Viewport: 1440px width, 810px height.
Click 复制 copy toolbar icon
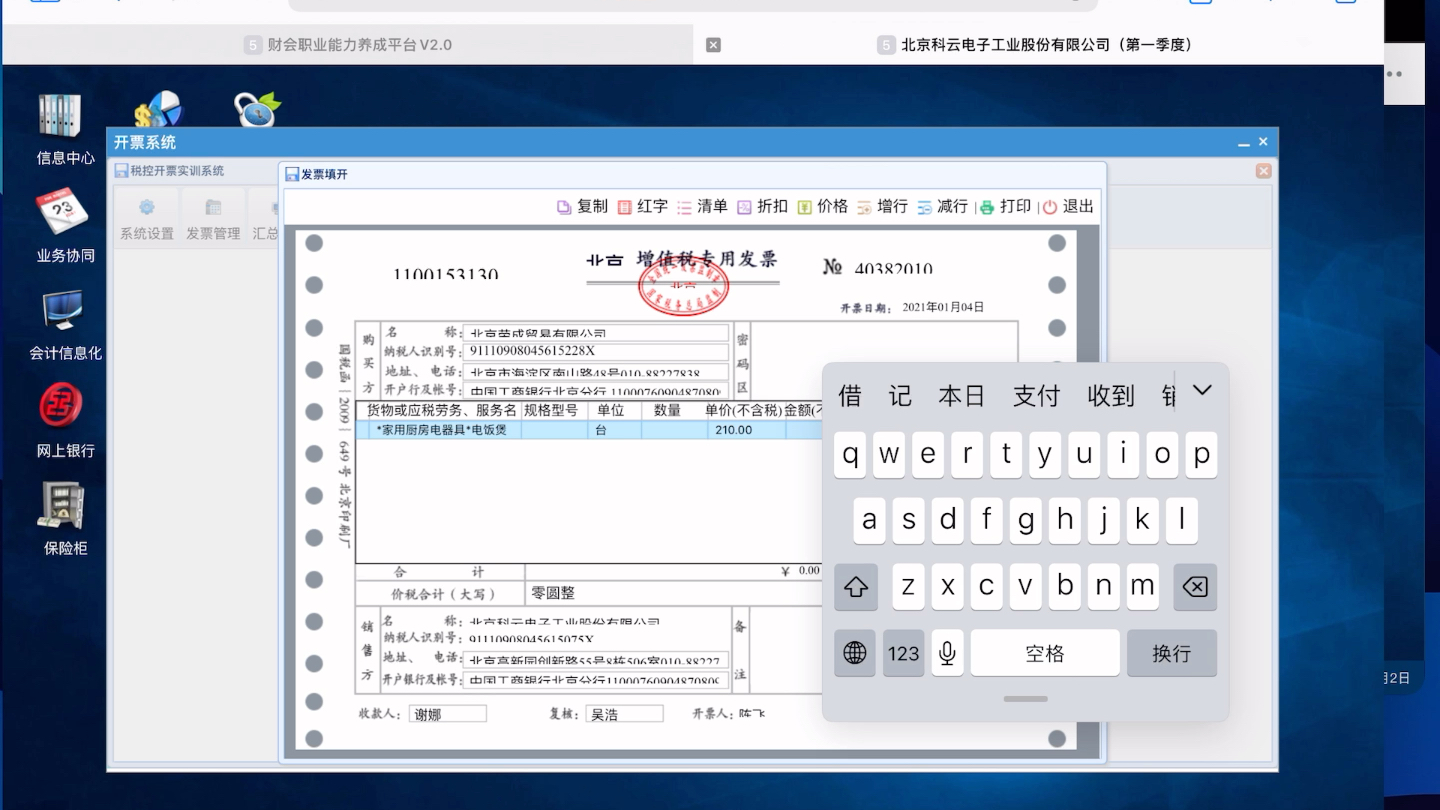582,207
